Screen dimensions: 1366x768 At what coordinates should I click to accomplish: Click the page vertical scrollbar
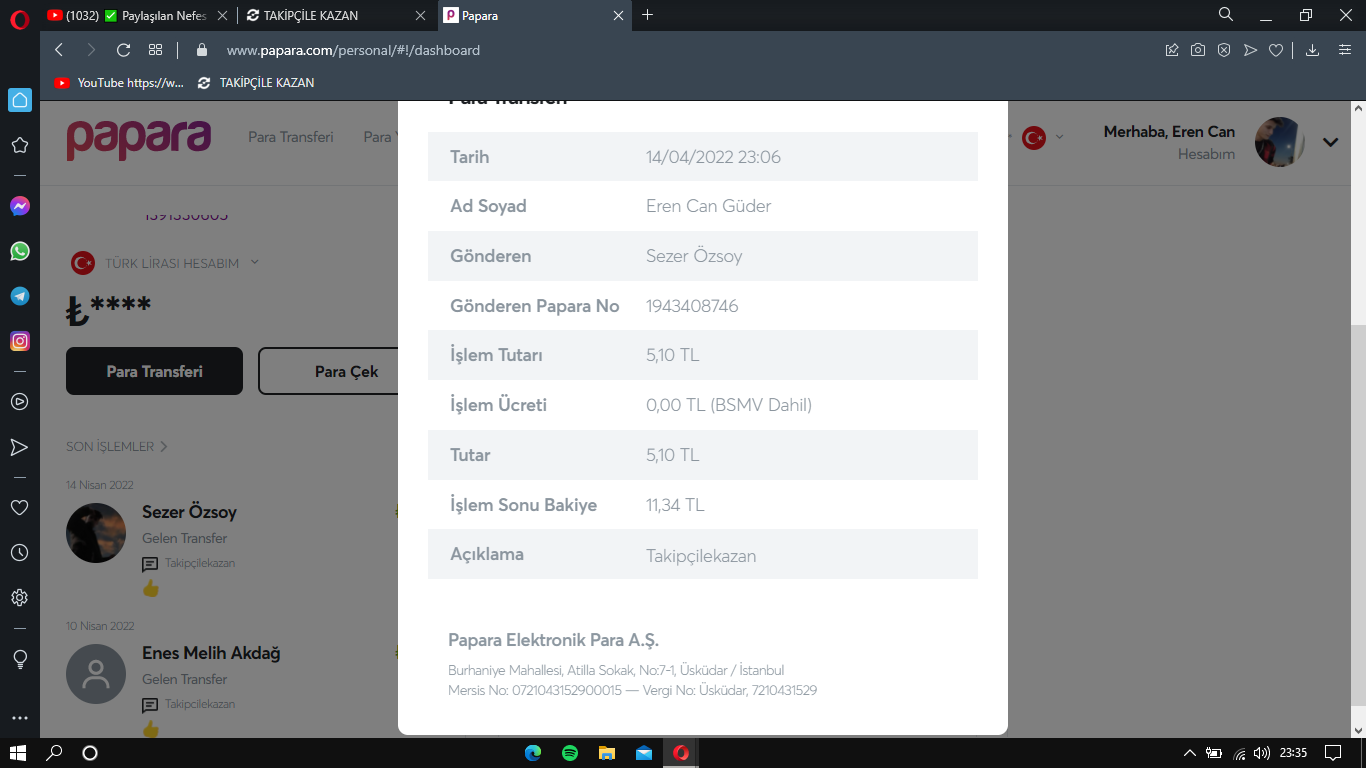1358,517
